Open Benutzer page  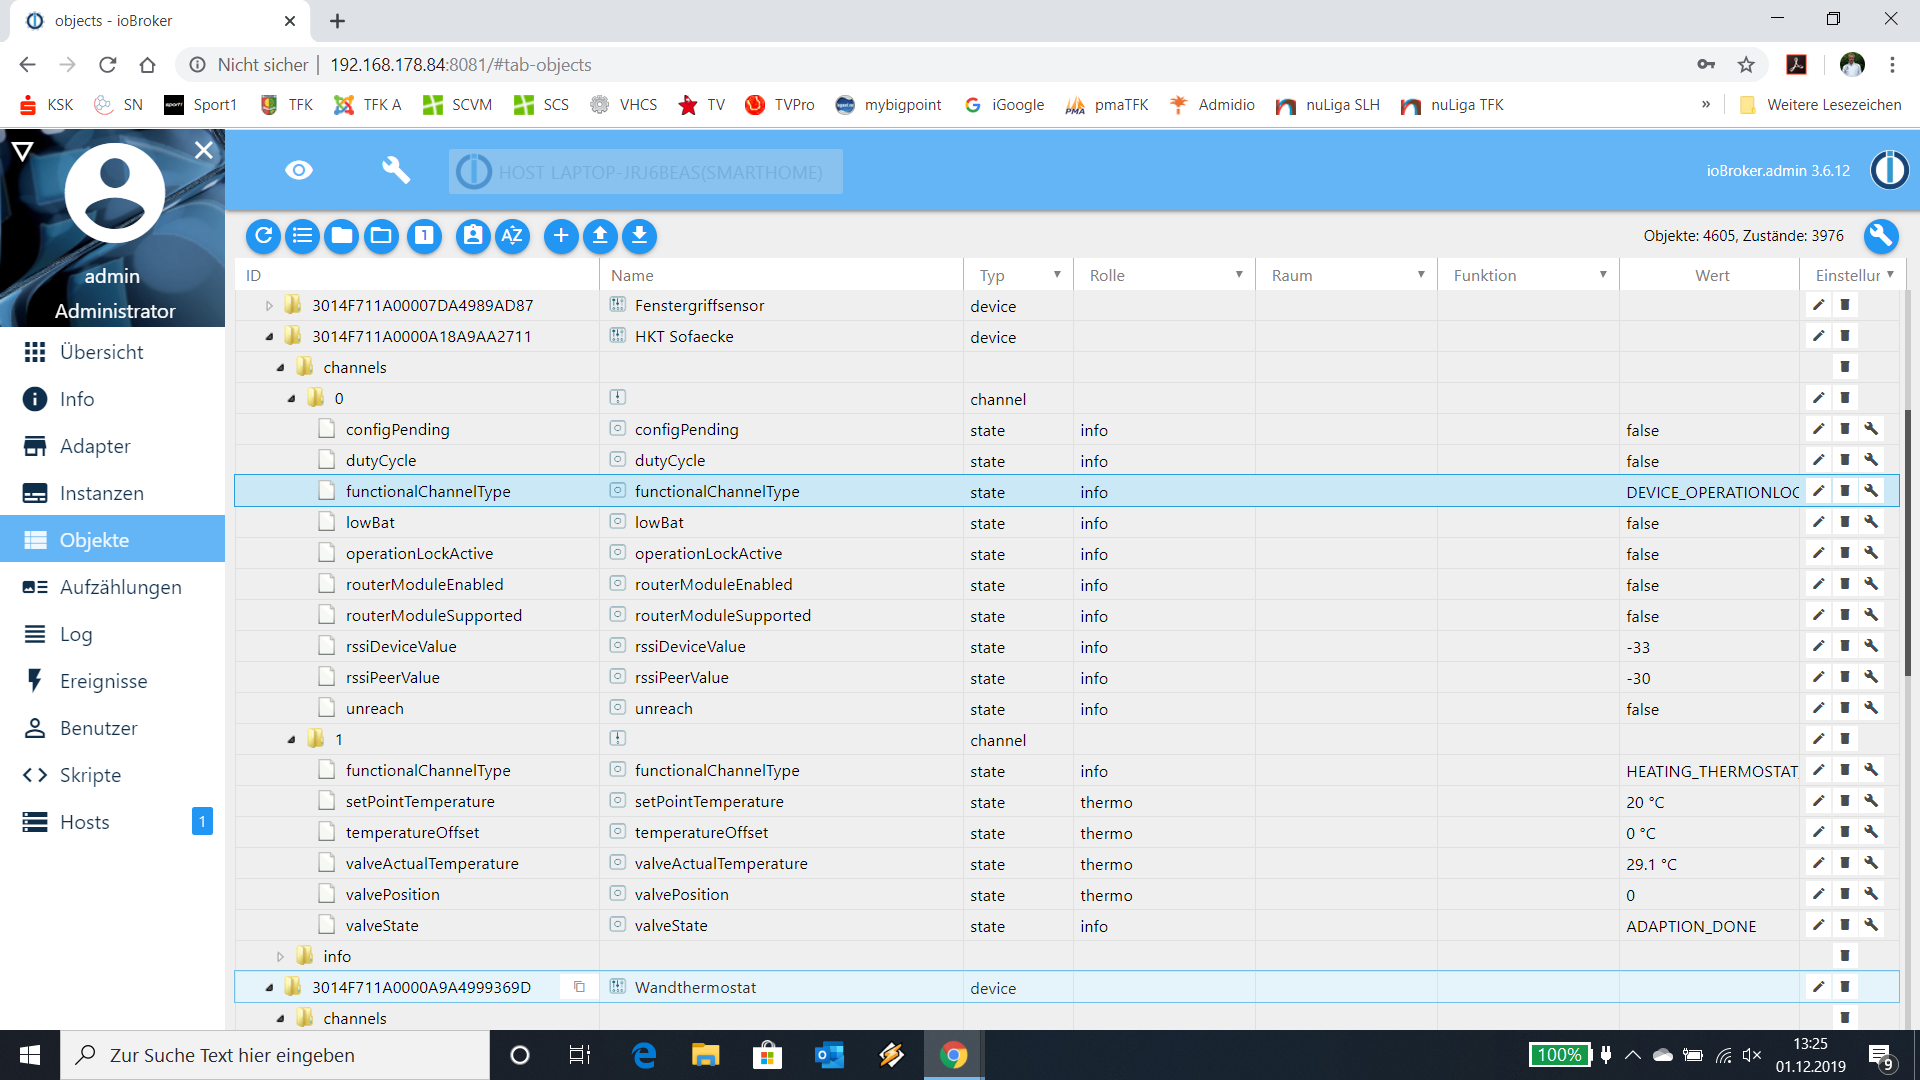pyautogui.click(x=112, y=728)
